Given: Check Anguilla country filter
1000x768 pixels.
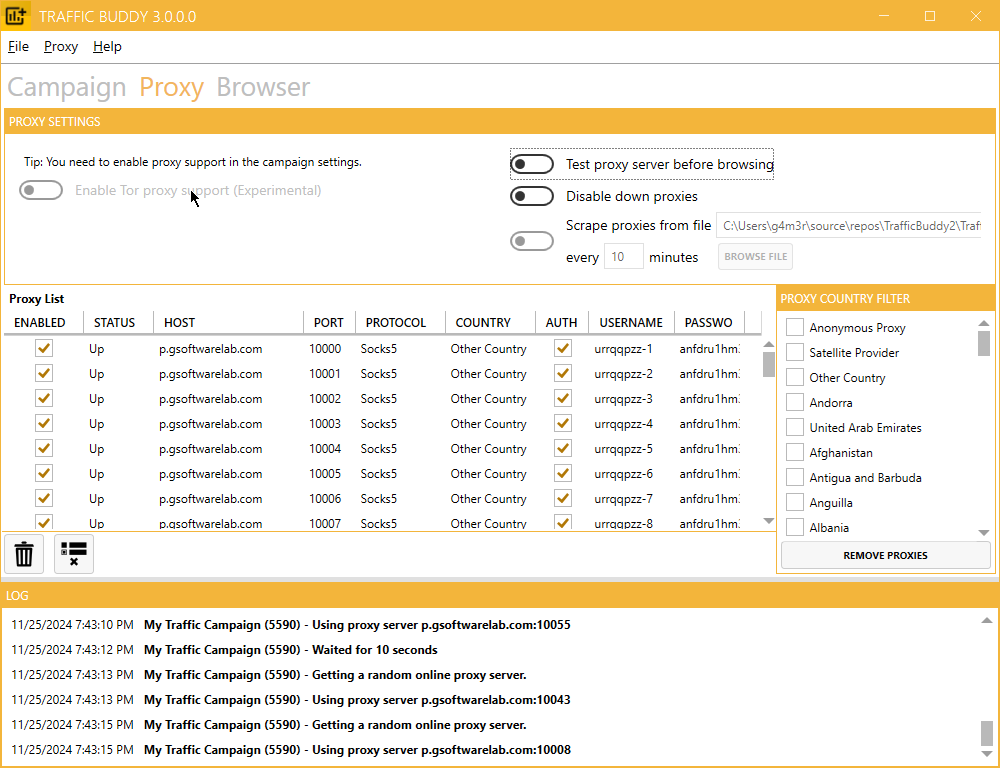Looking at the screenshot, I should point(795,502).
